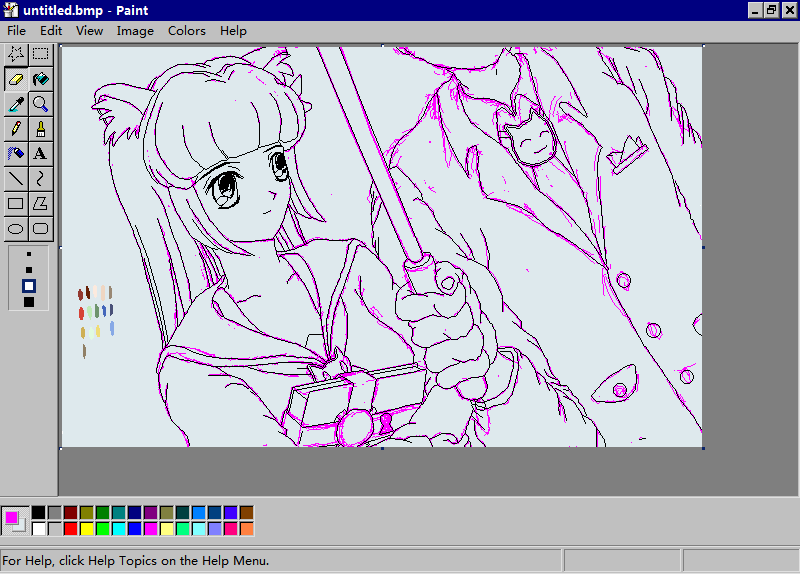Open the Colors menu
The width and height of the screenshot is (800, 574).
(x=186, y=31)
